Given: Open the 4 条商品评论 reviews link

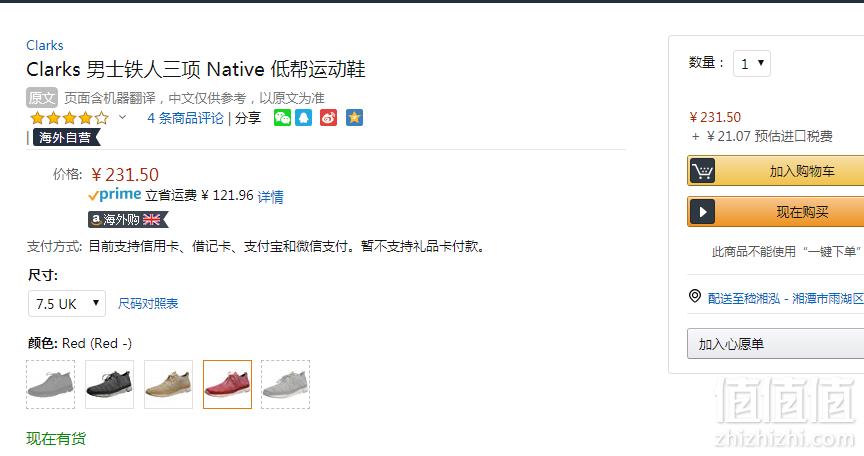Looking at the screenshot, I should click(x=185, y=118).
